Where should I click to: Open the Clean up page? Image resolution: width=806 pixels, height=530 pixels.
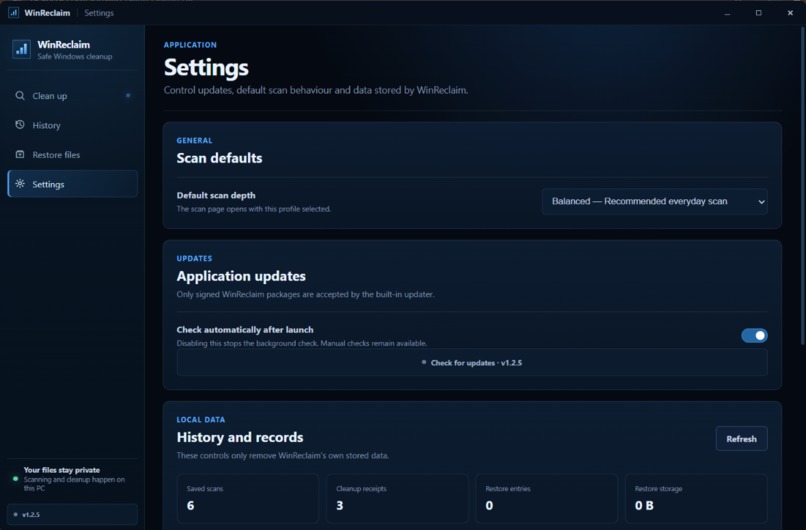(72, 96)
